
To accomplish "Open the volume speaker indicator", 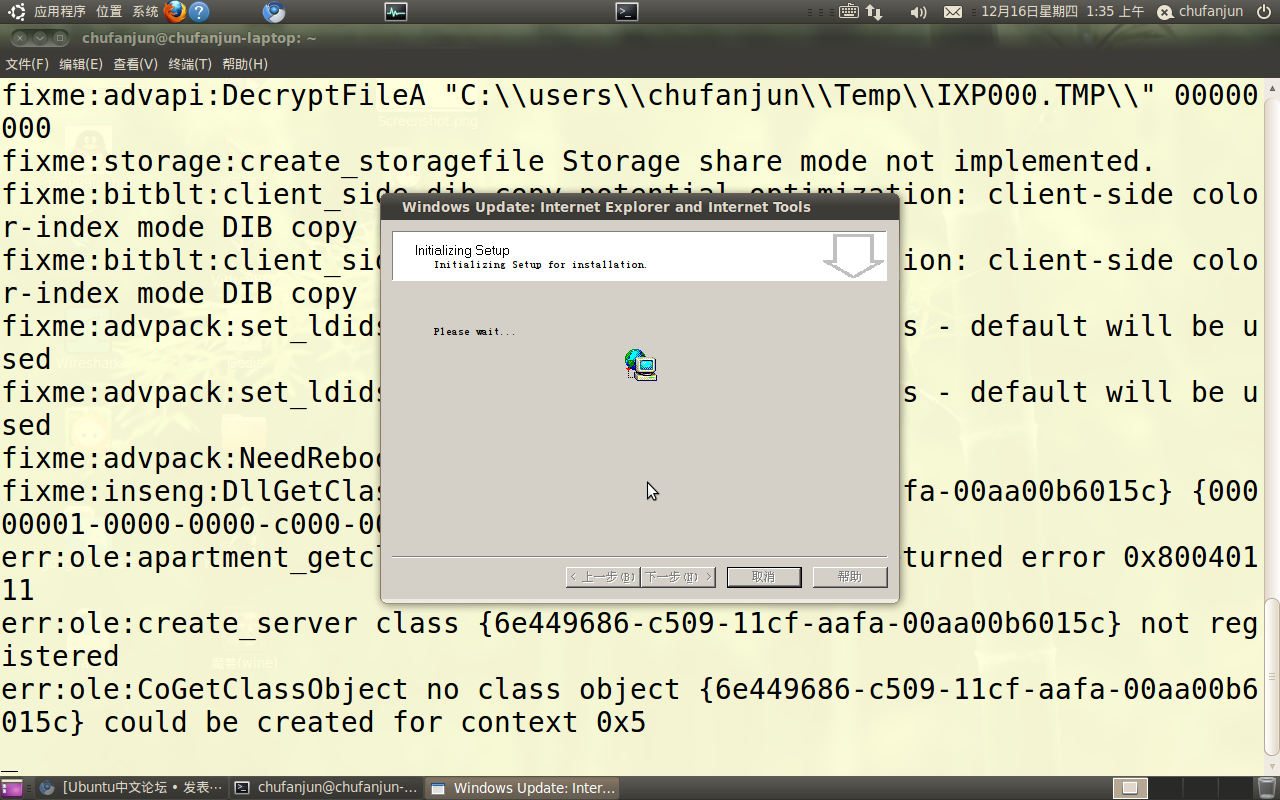I will pos(918,12).
